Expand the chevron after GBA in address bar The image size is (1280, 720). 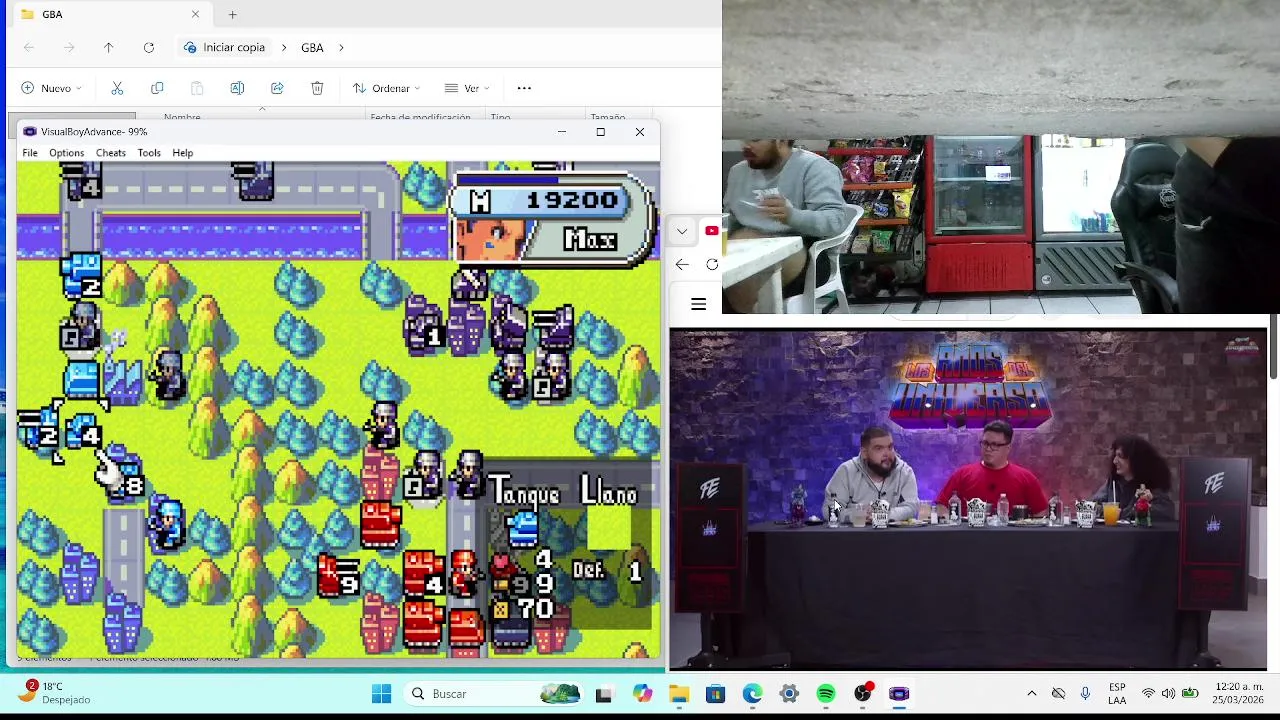point(341,47)
